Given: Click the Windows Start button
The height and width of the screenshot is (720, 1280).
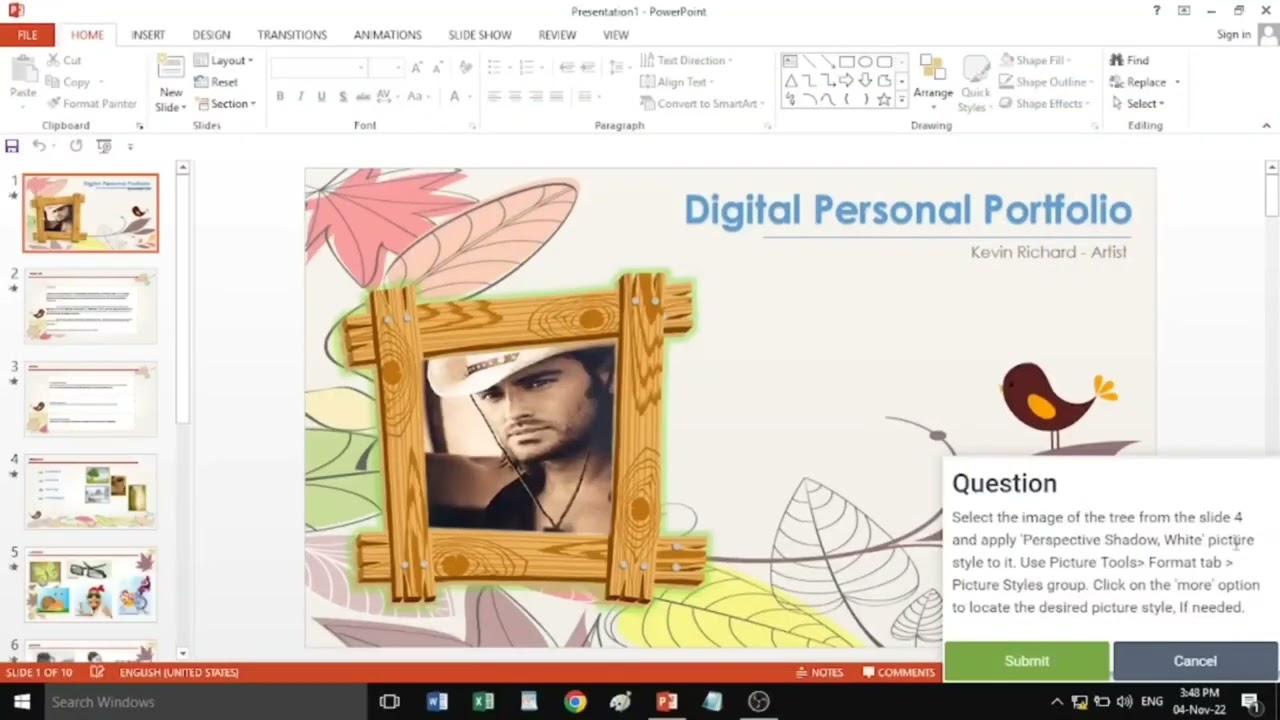Looking at the screenshot, I should point(21,702).
